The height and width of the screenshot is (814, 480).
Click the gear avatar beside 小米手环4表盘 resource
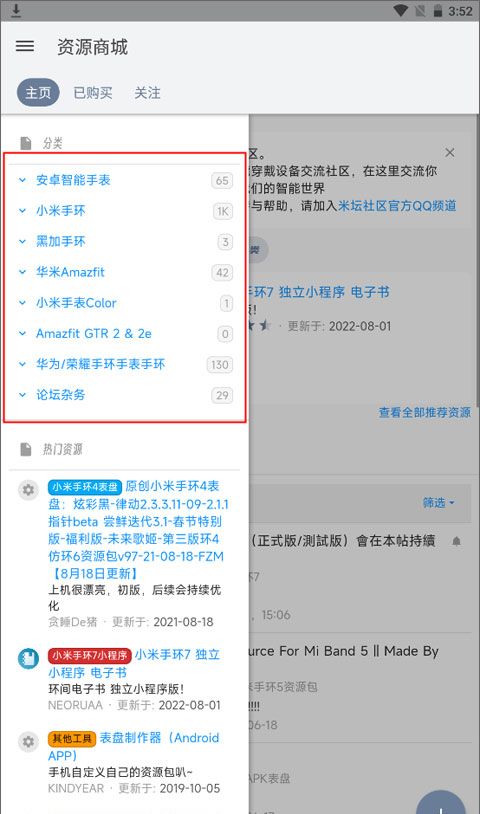(28, 490)
